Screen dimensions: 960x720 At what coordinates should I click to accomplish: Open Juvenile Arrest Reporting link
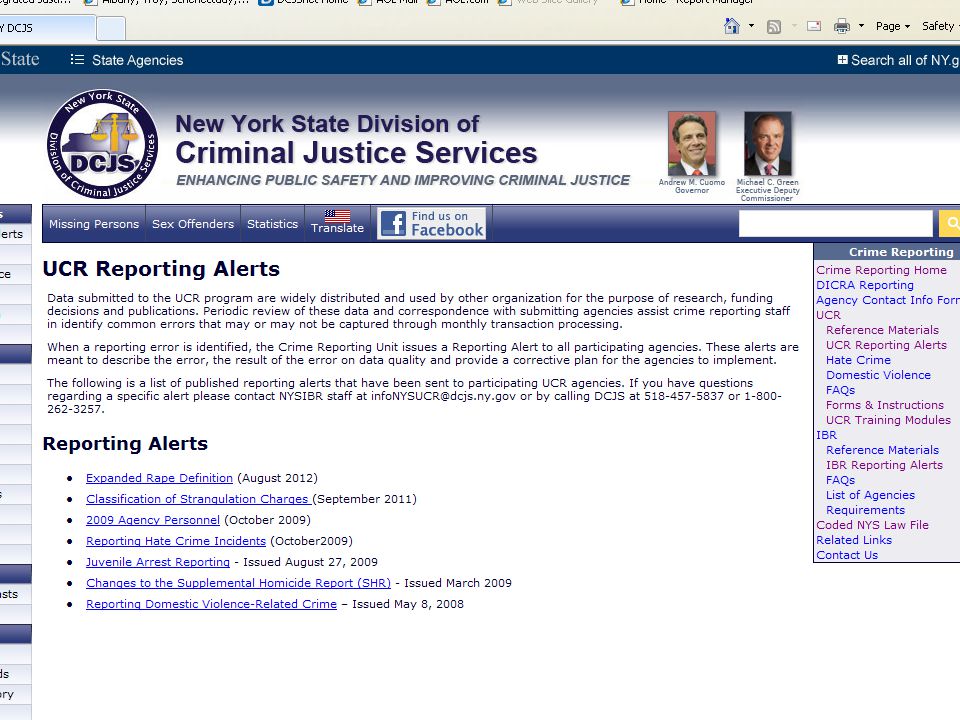(157, 562)
